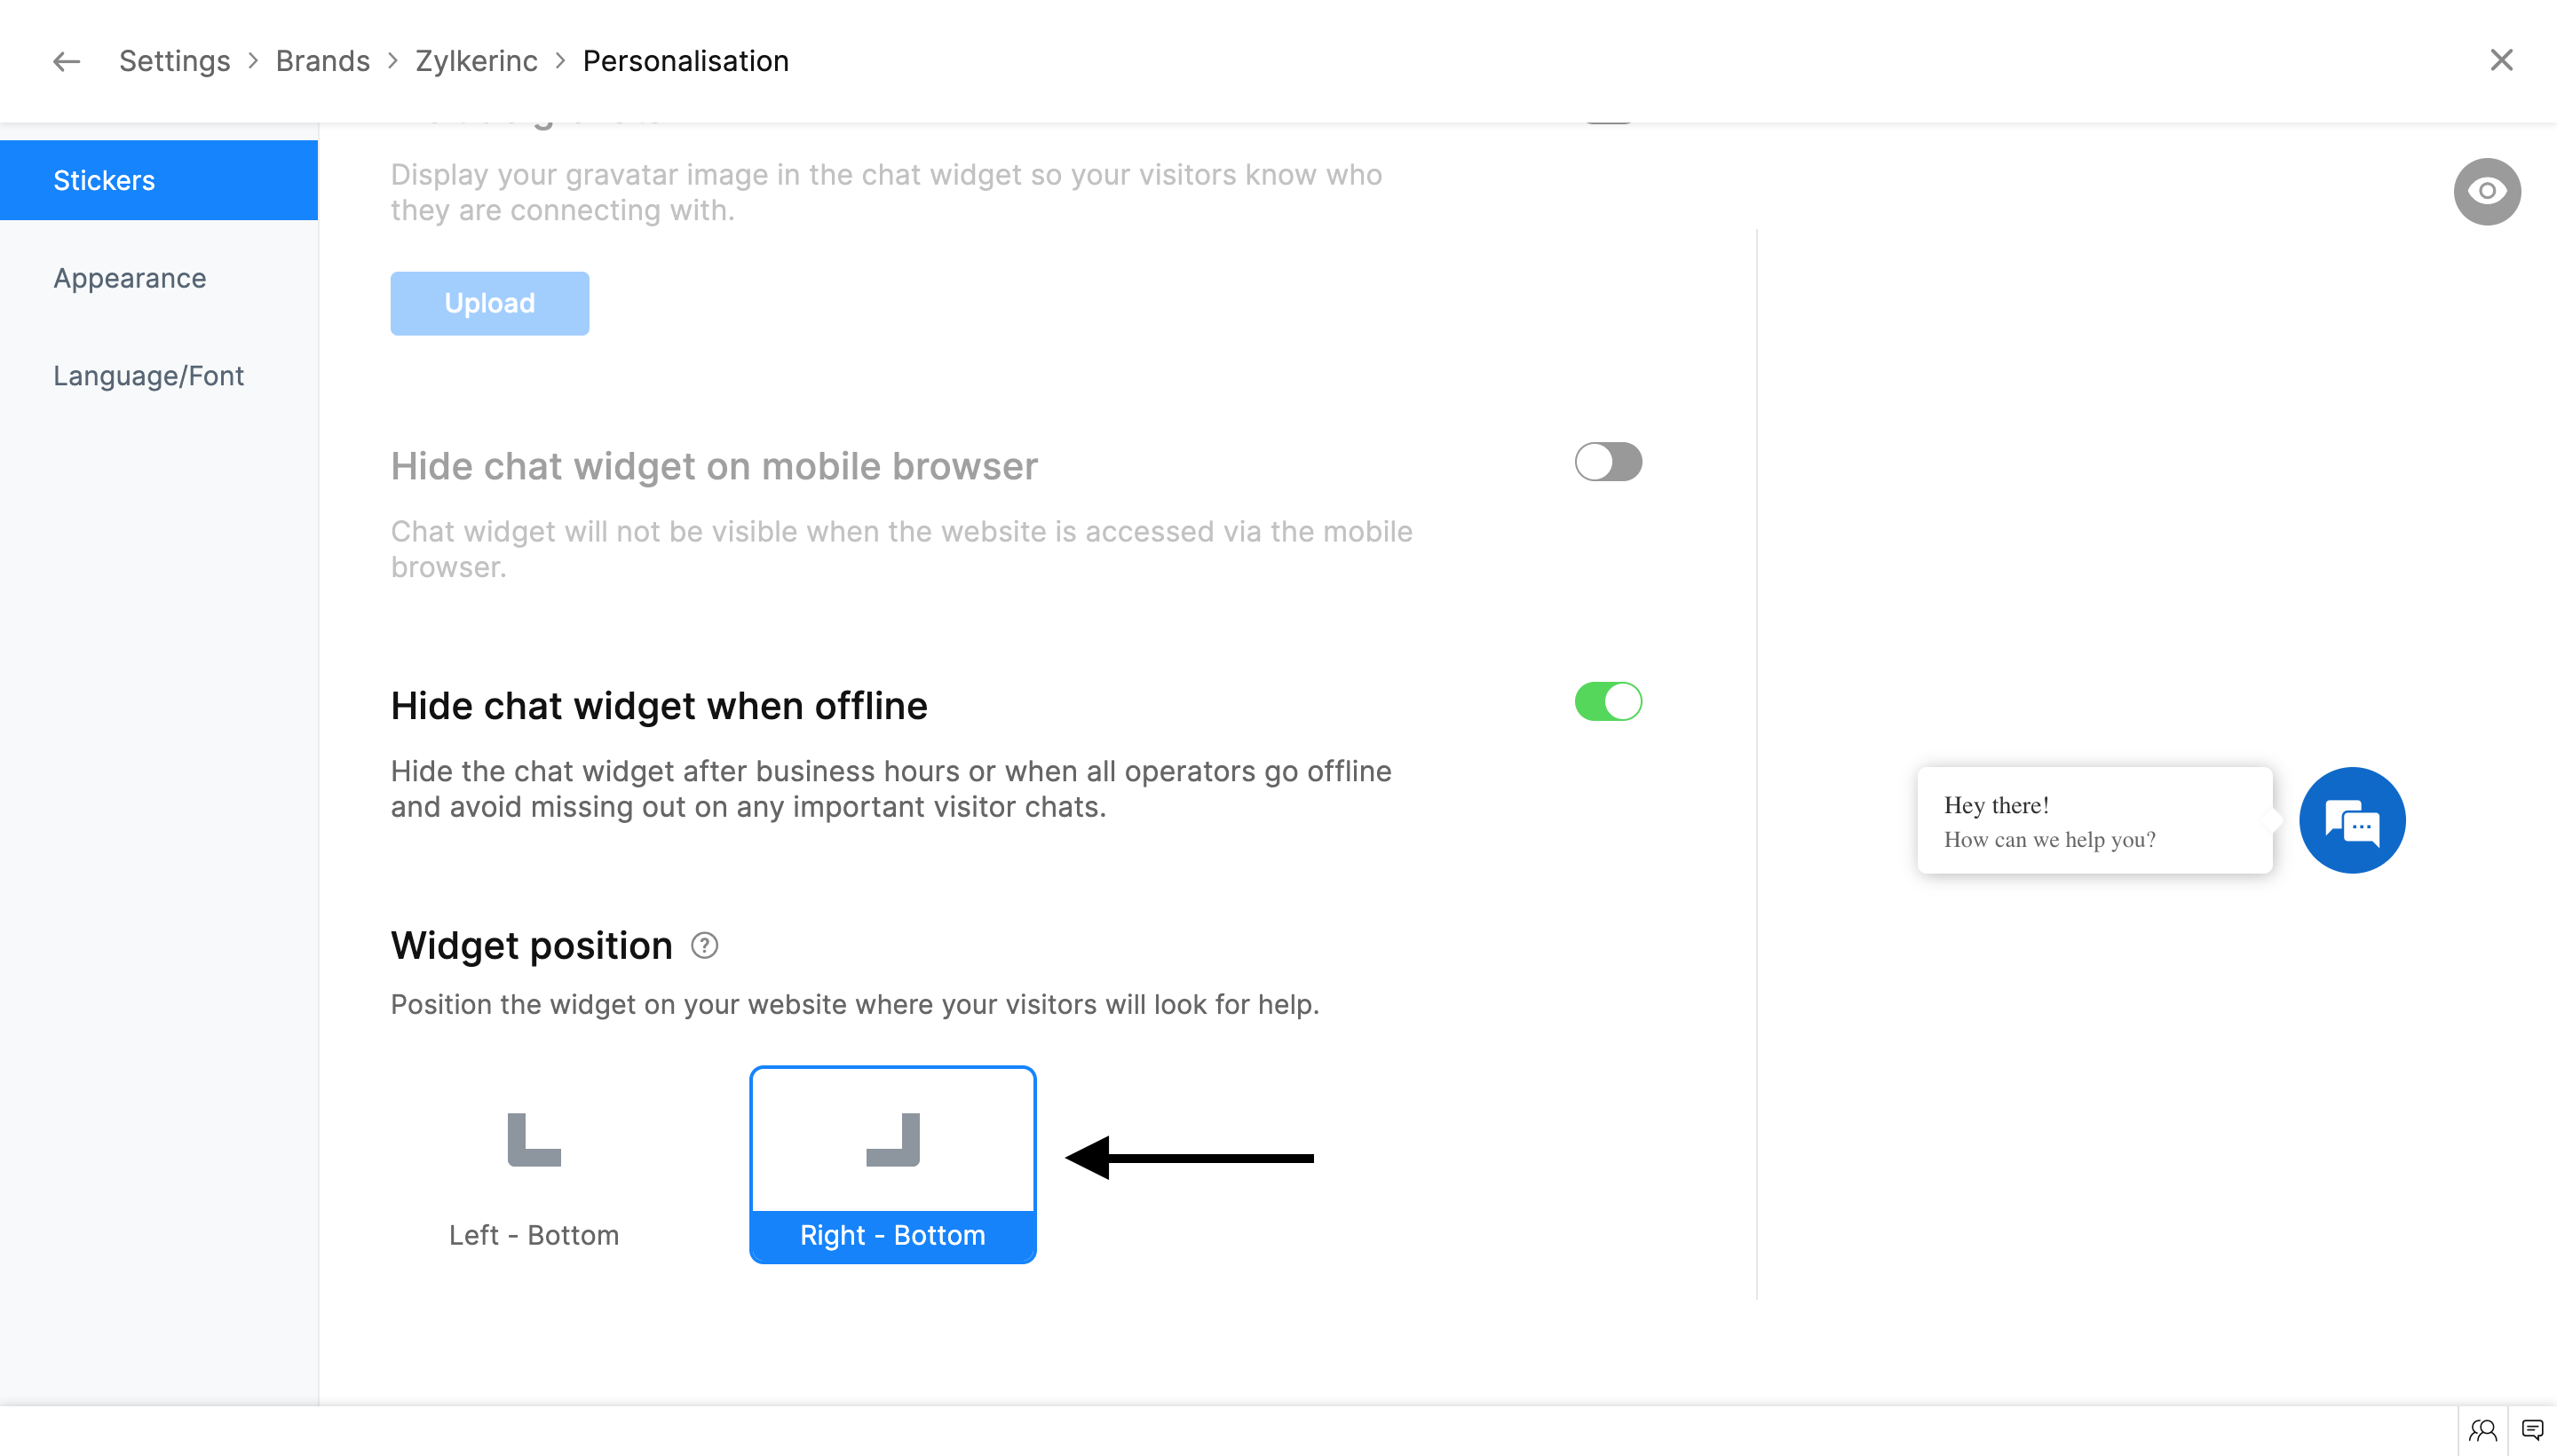Viewport: 2557px width, 1456px height.
Task: Close the Personalisation settings panel
Action: (2501, 60)
